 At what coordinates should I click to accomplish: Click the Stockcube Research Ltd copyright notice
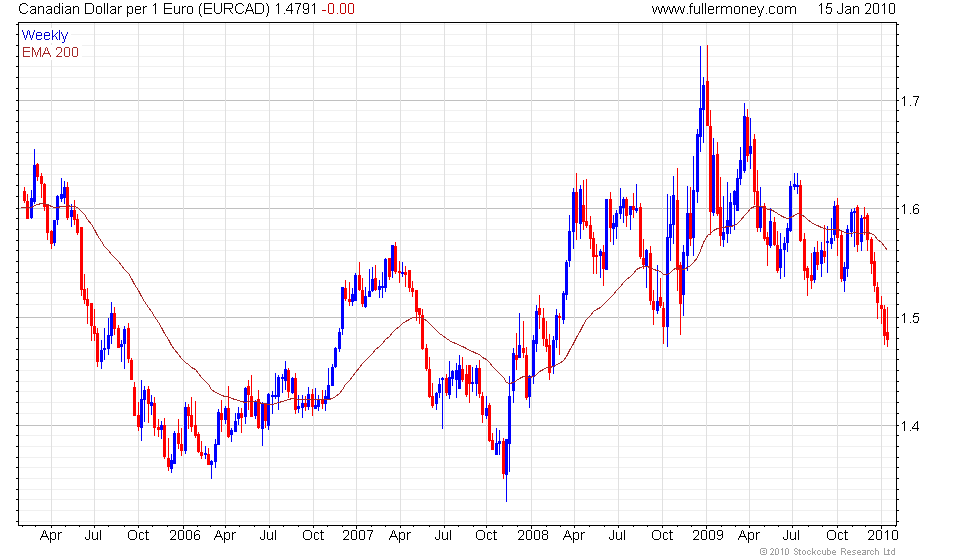pyautogui.click(x=827, y=551)
